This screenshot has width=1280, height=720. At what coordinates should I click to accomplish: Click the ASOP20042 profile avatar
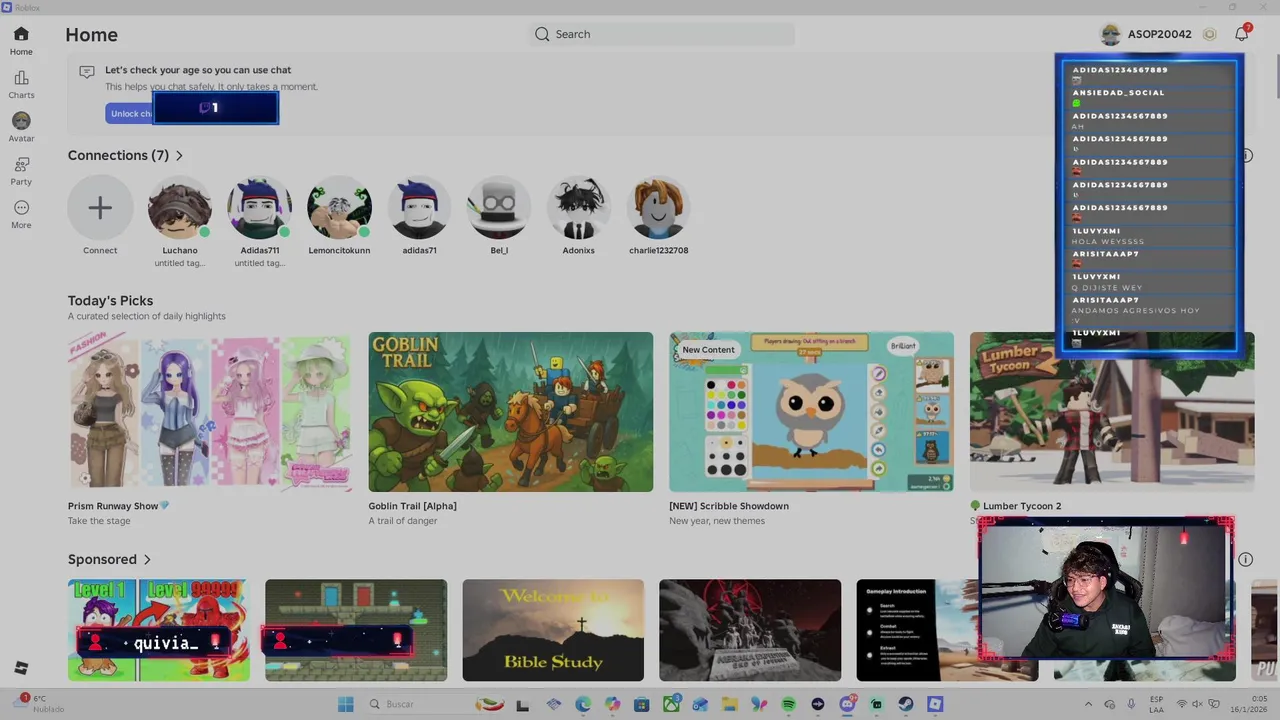point(1110,34)
